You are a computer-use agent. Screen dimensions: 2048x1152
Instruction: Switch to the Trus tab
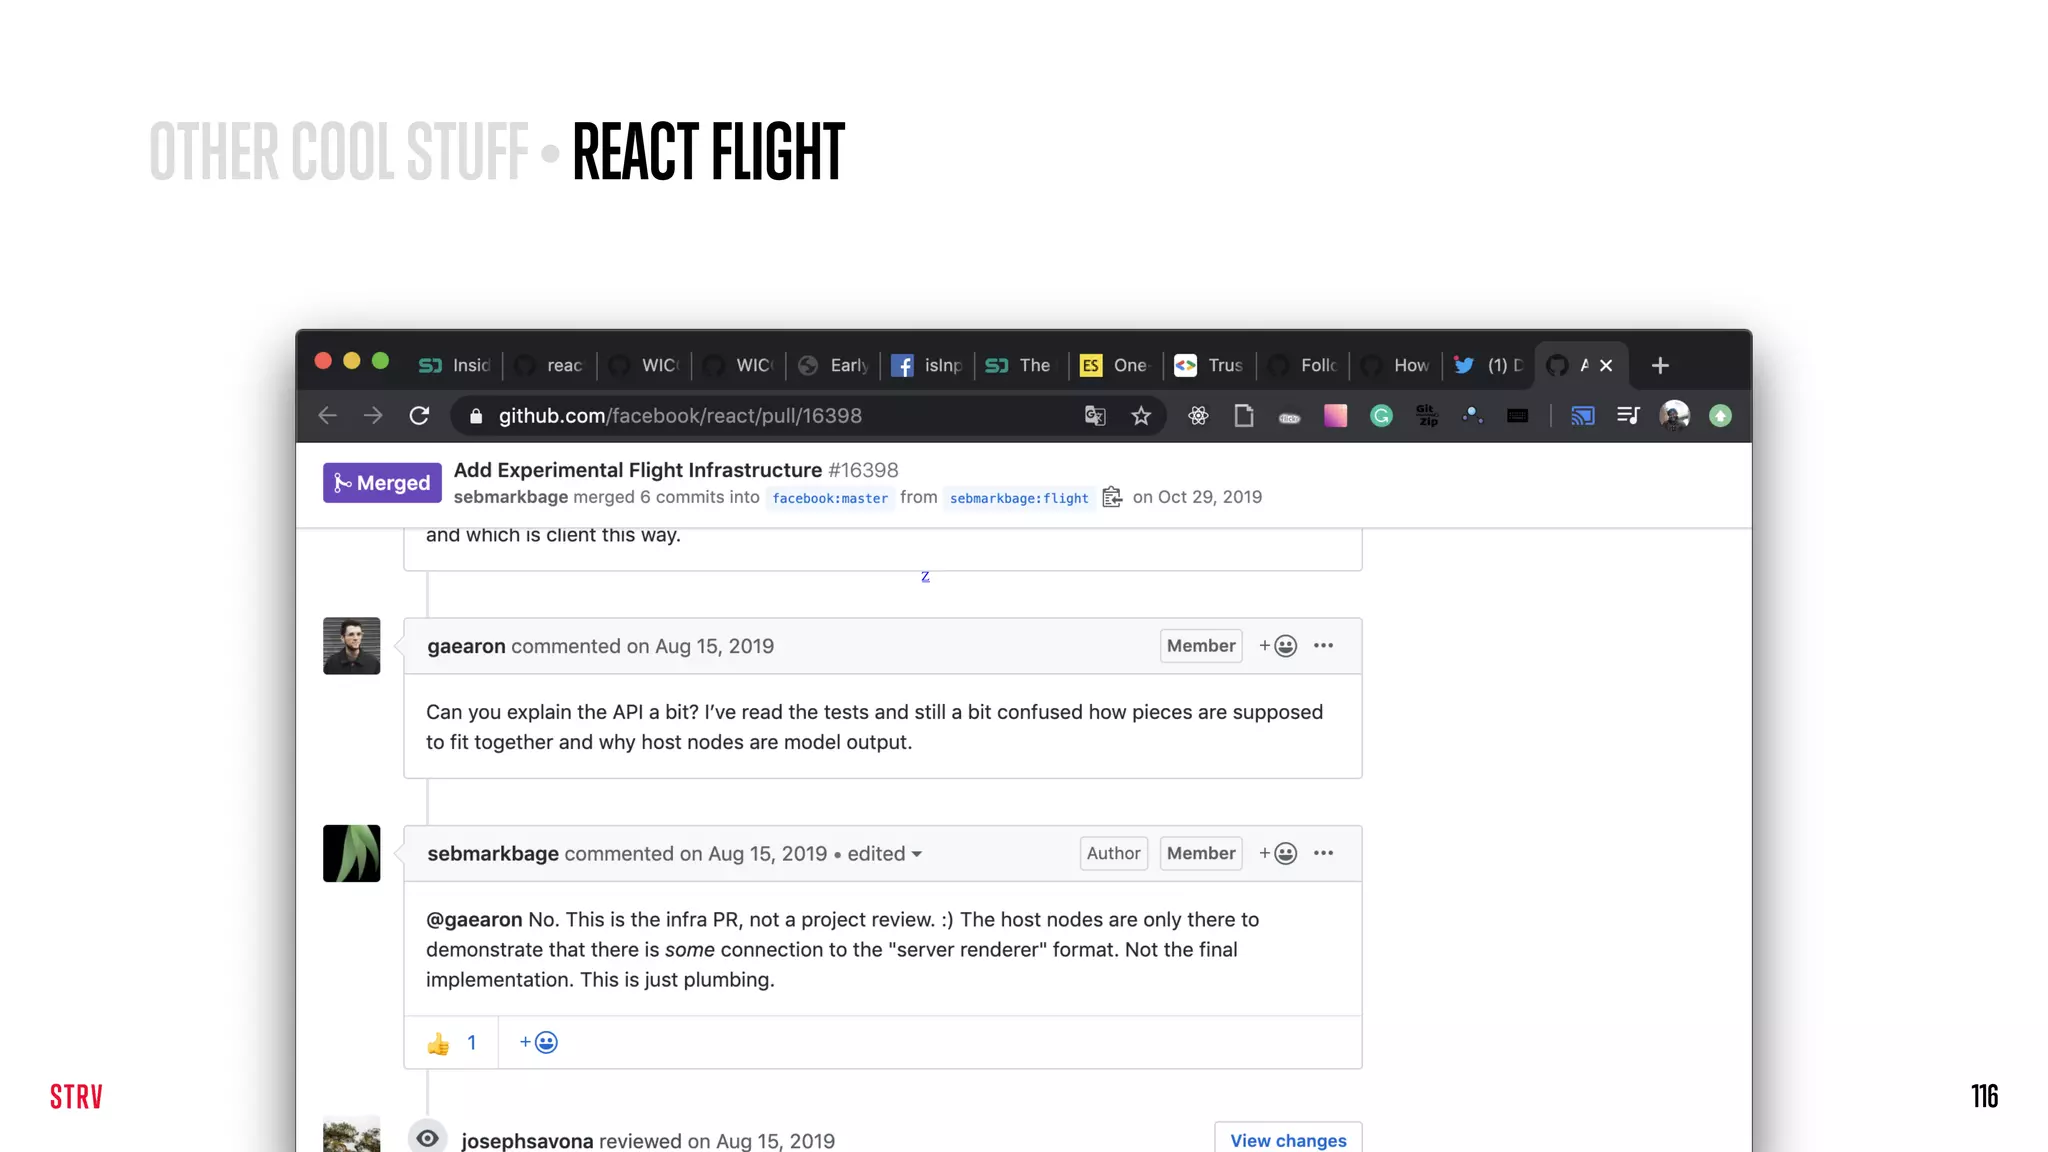1210,366
